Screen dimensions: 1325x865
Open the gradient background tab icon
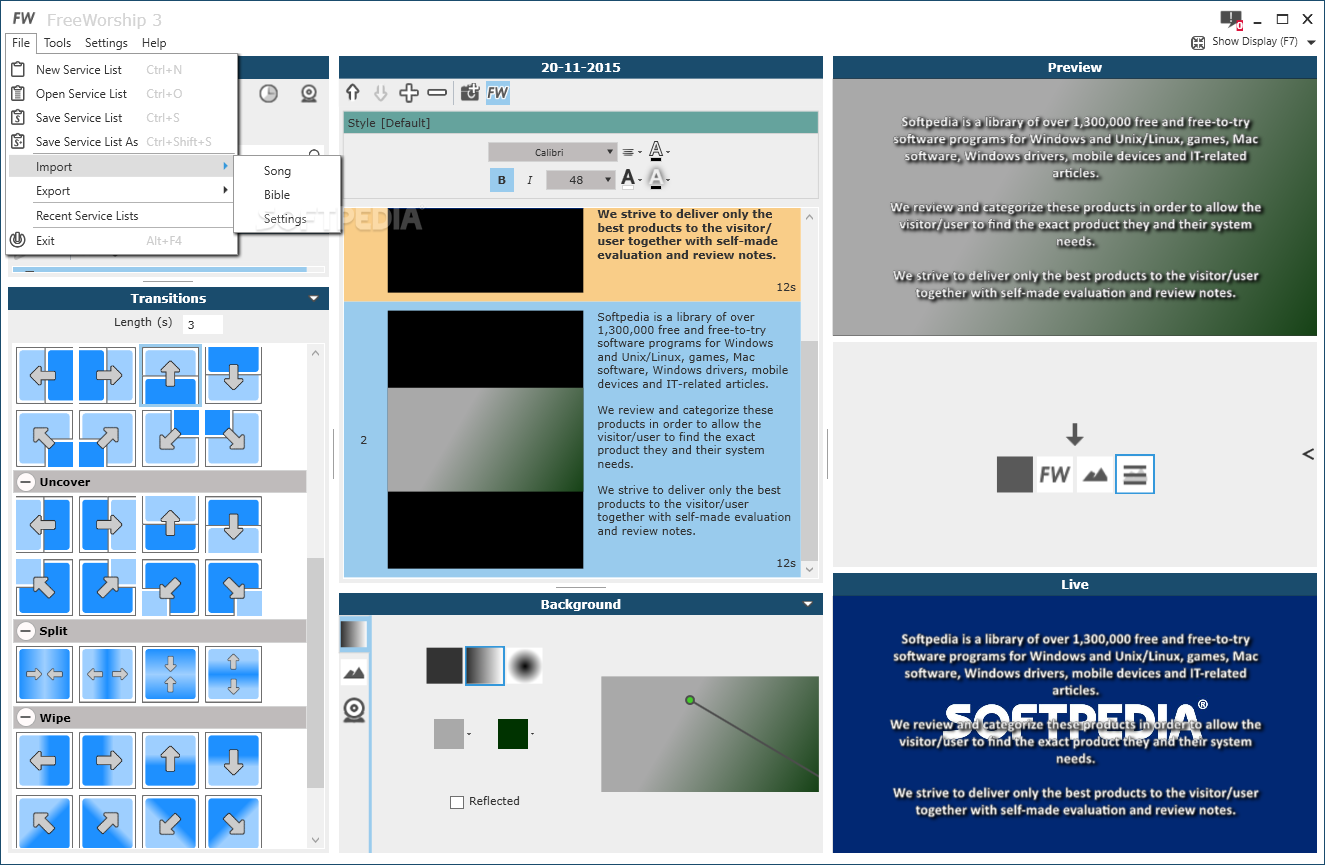[354, 634]
